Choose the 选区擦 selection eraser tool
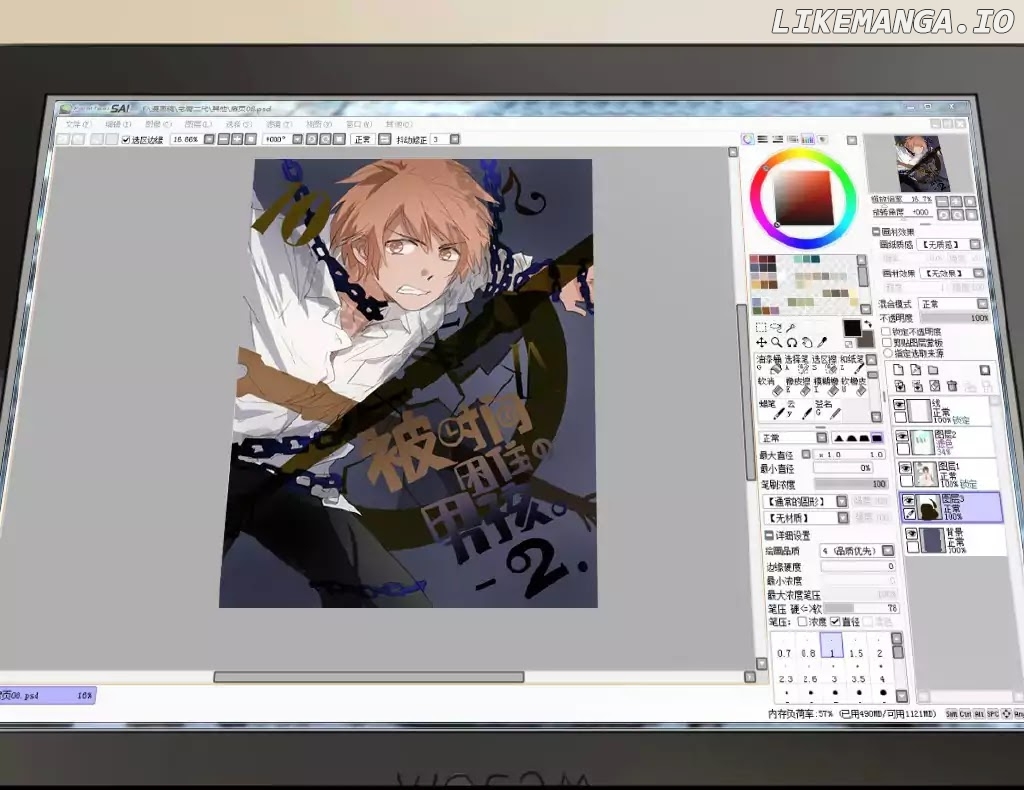 click(x=825, y=364)
